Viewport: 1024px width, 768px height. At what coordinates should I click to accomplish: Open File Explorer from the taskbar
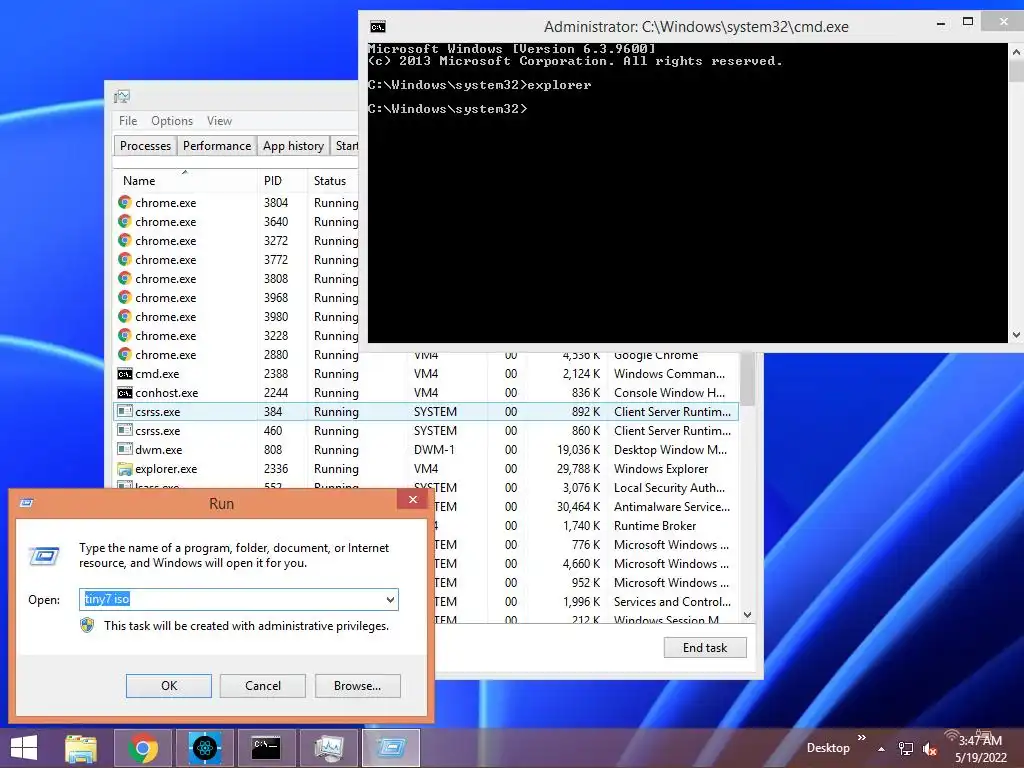(80, 748)
